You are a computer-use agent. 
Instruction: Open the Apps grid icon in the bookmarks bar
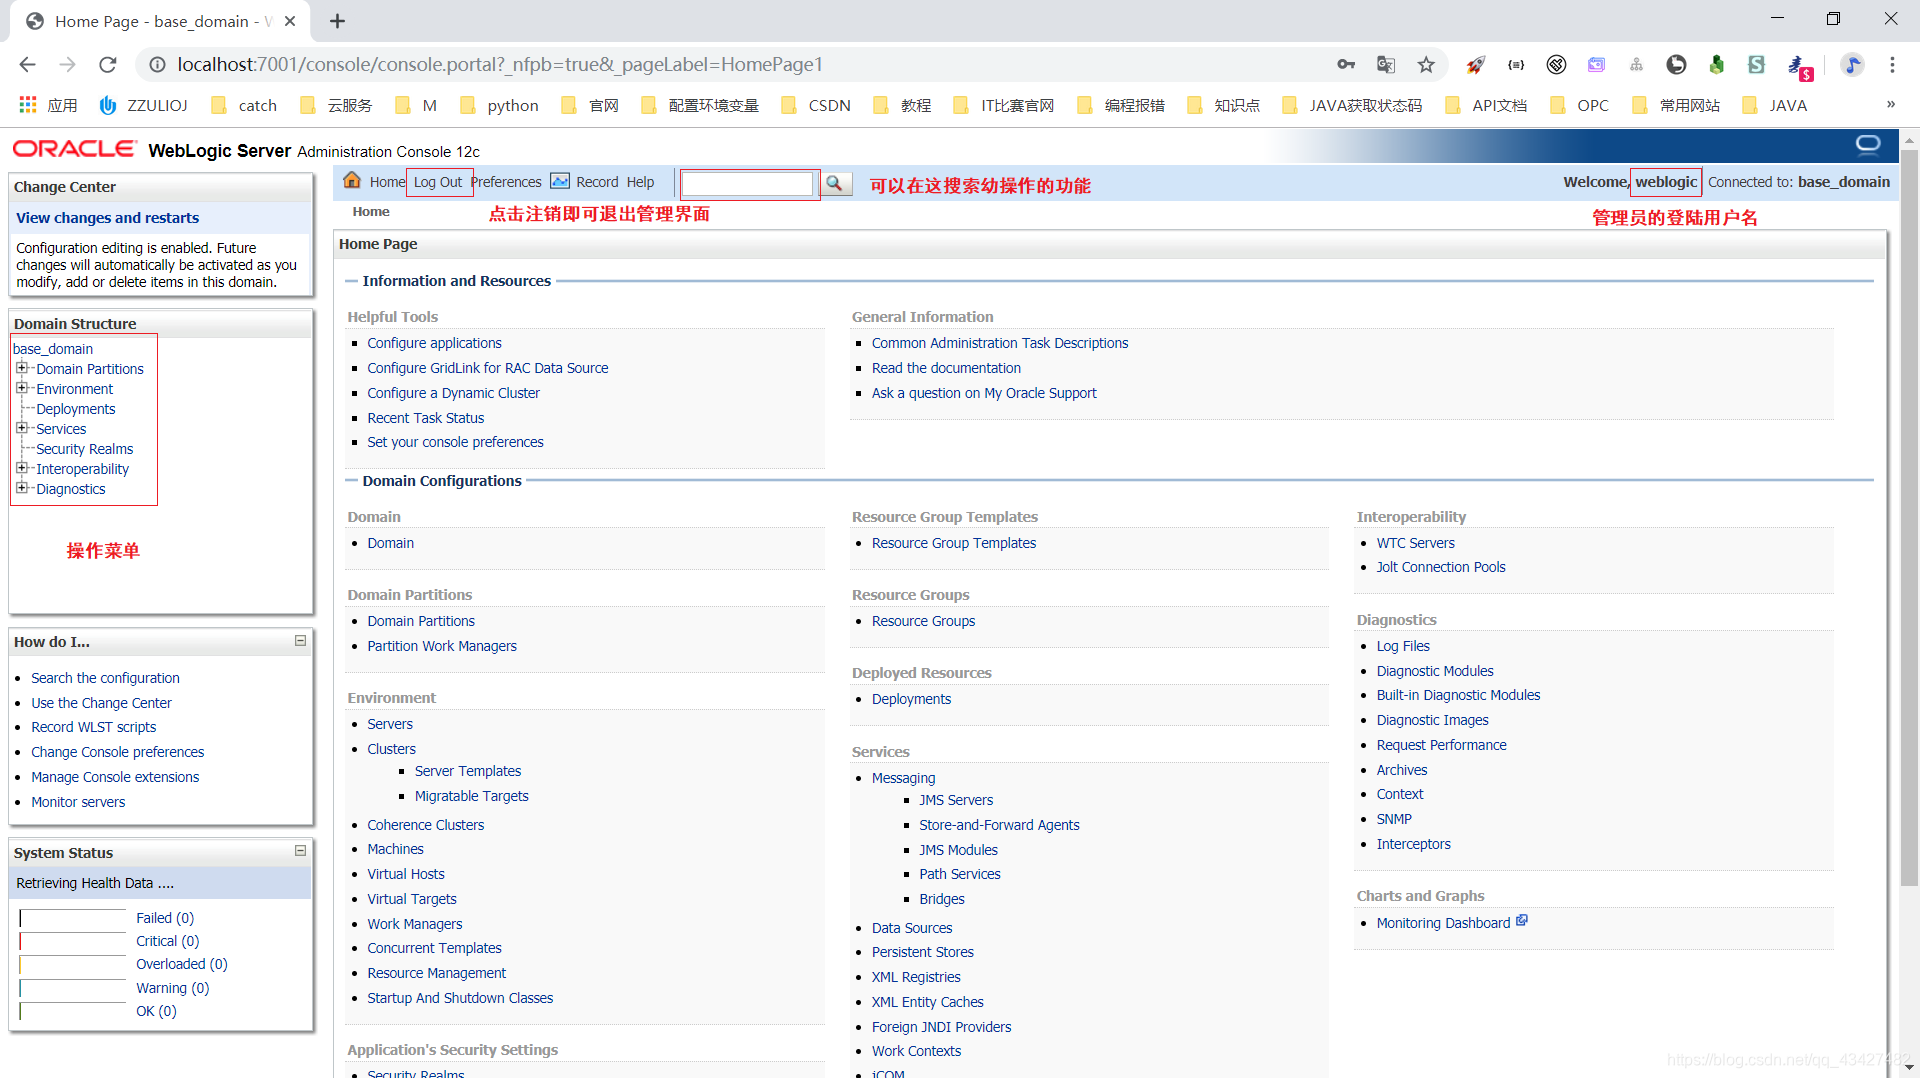[28, 105]
